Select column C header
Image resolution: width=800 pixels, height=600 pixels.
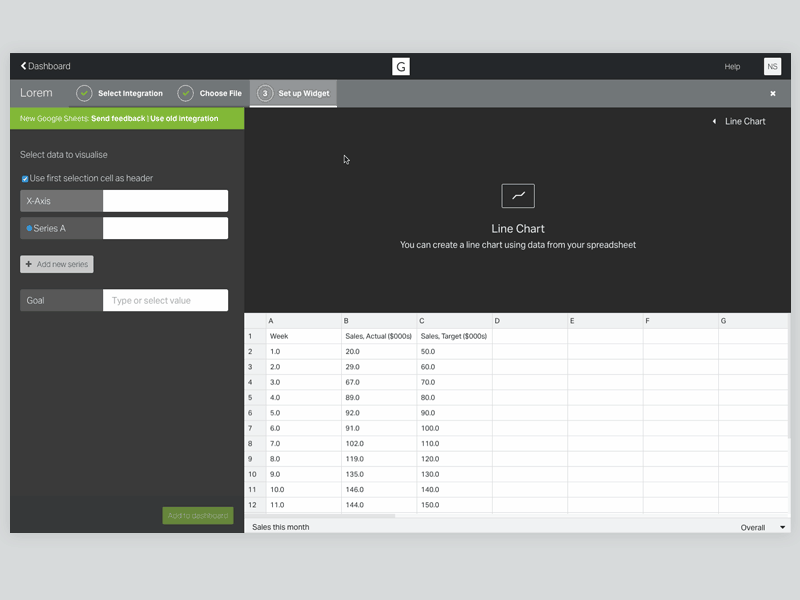coord(455,321)
